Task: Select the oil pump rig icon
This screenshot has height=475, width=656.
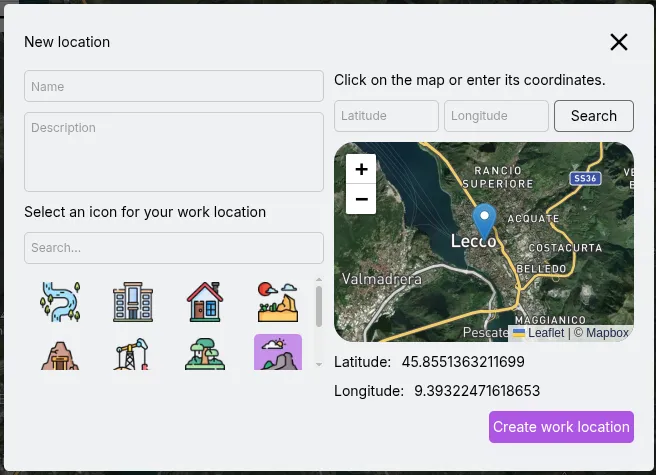Action: (x=133, y=354)
